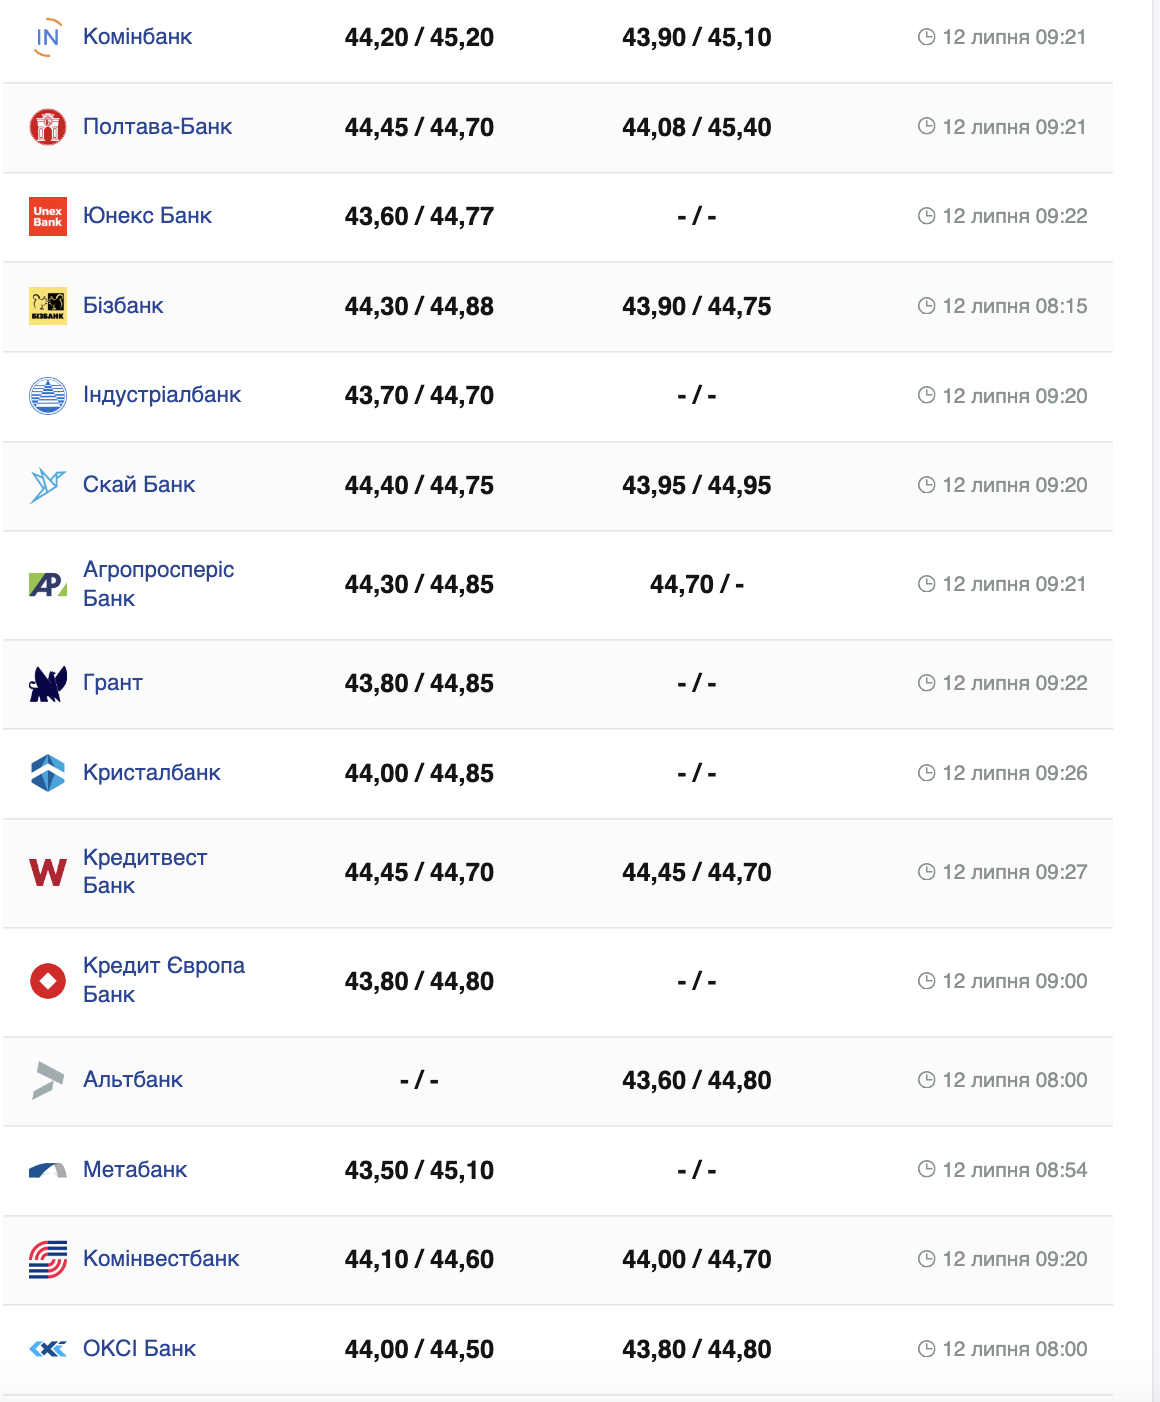Click the Кристалбанк blue logo
The image size is (1160, 1402).
click(x=47, y=773)
